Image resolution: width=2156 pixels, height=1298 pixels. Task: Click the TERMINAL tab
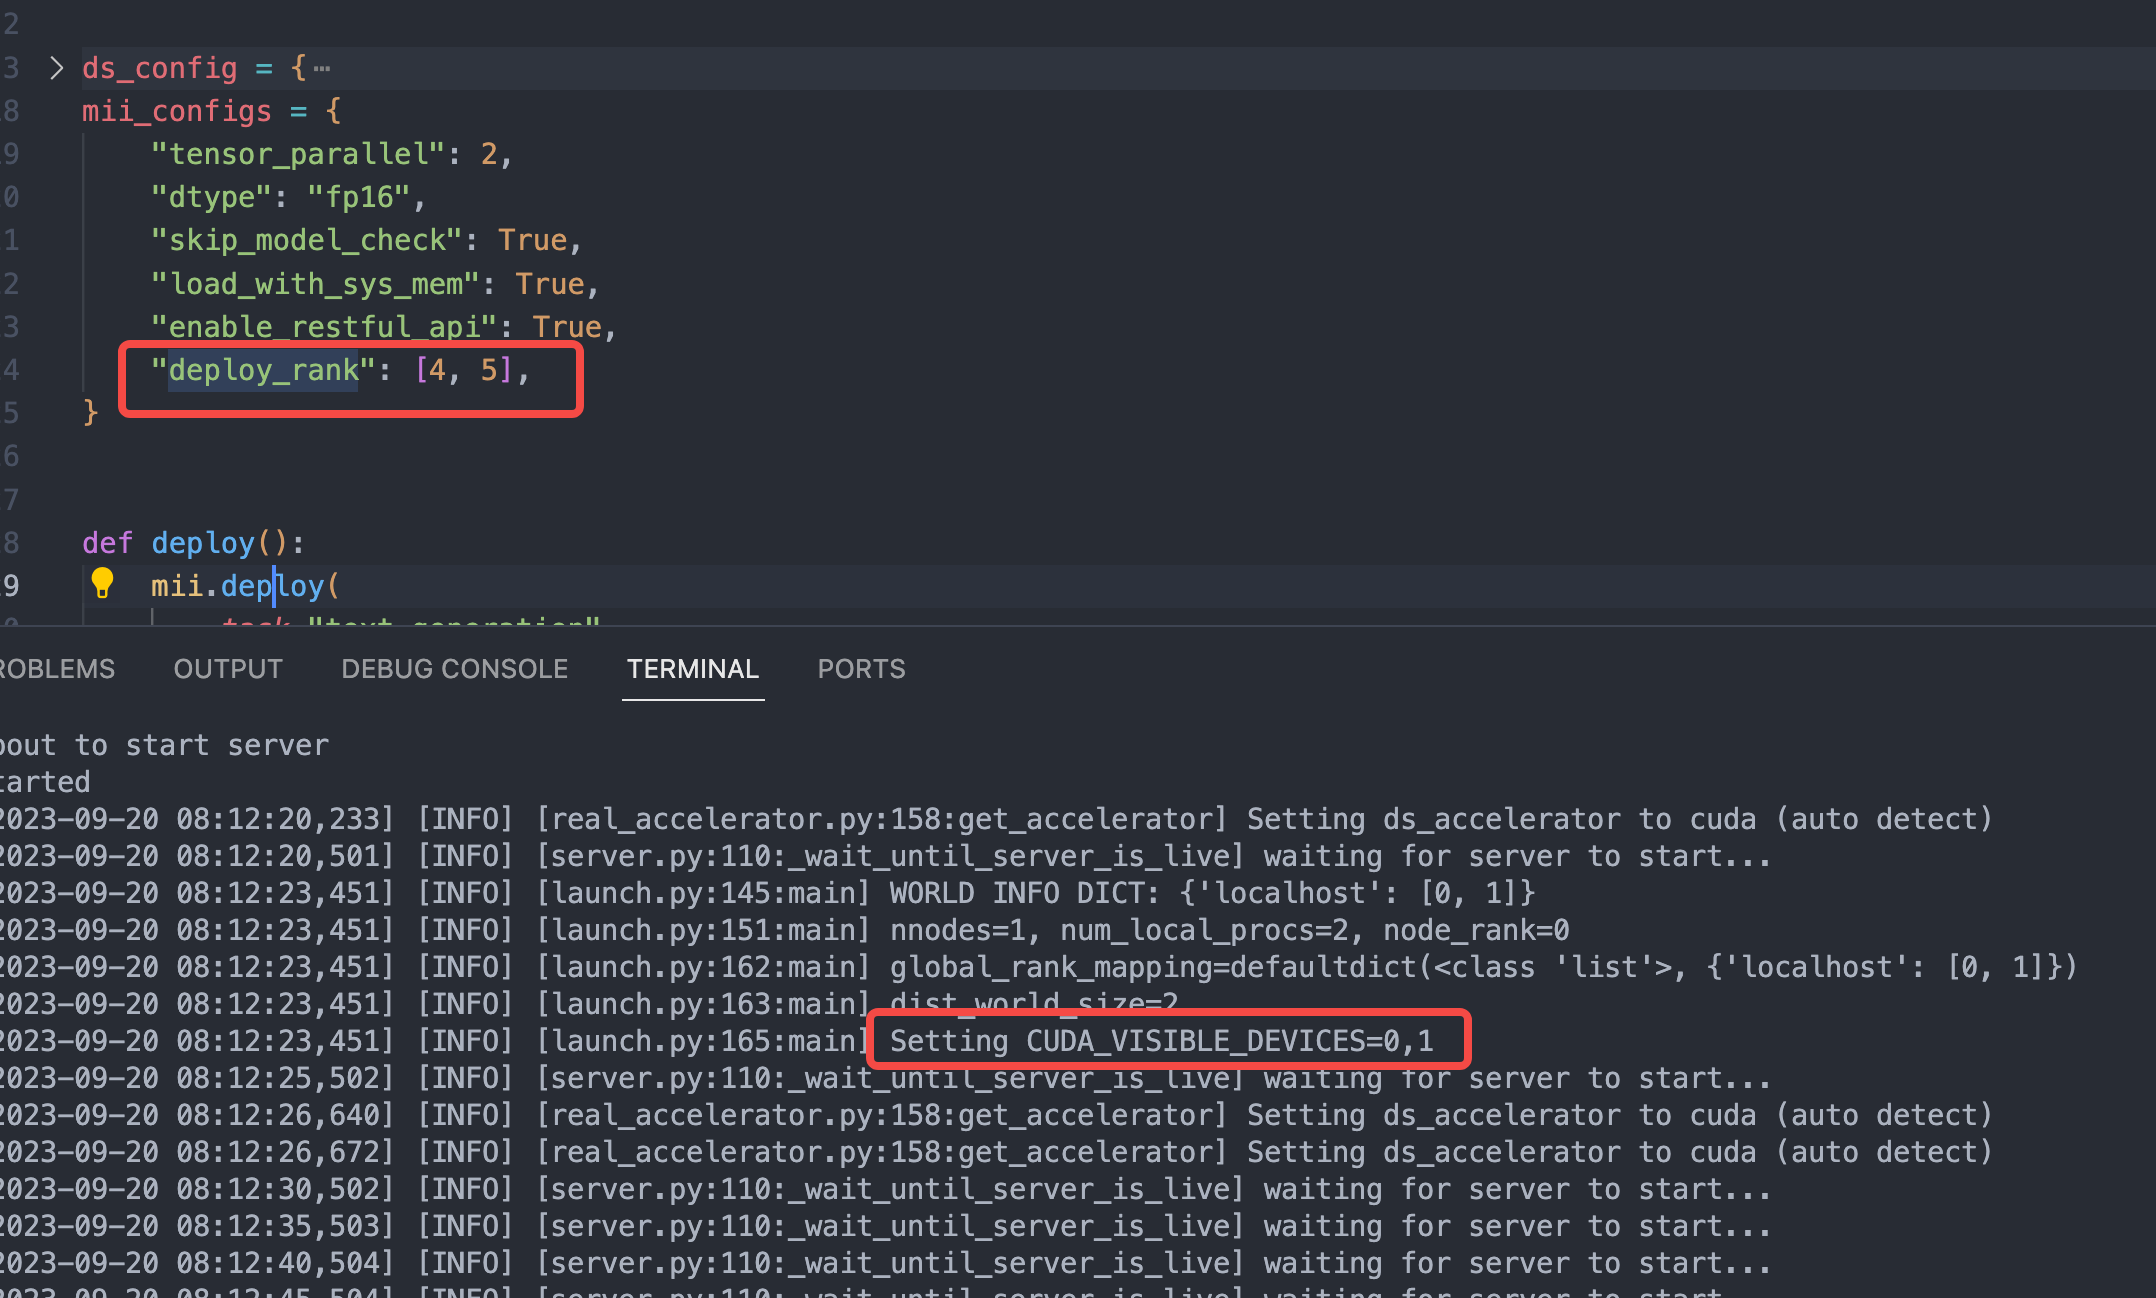click(x=693, y=669)
